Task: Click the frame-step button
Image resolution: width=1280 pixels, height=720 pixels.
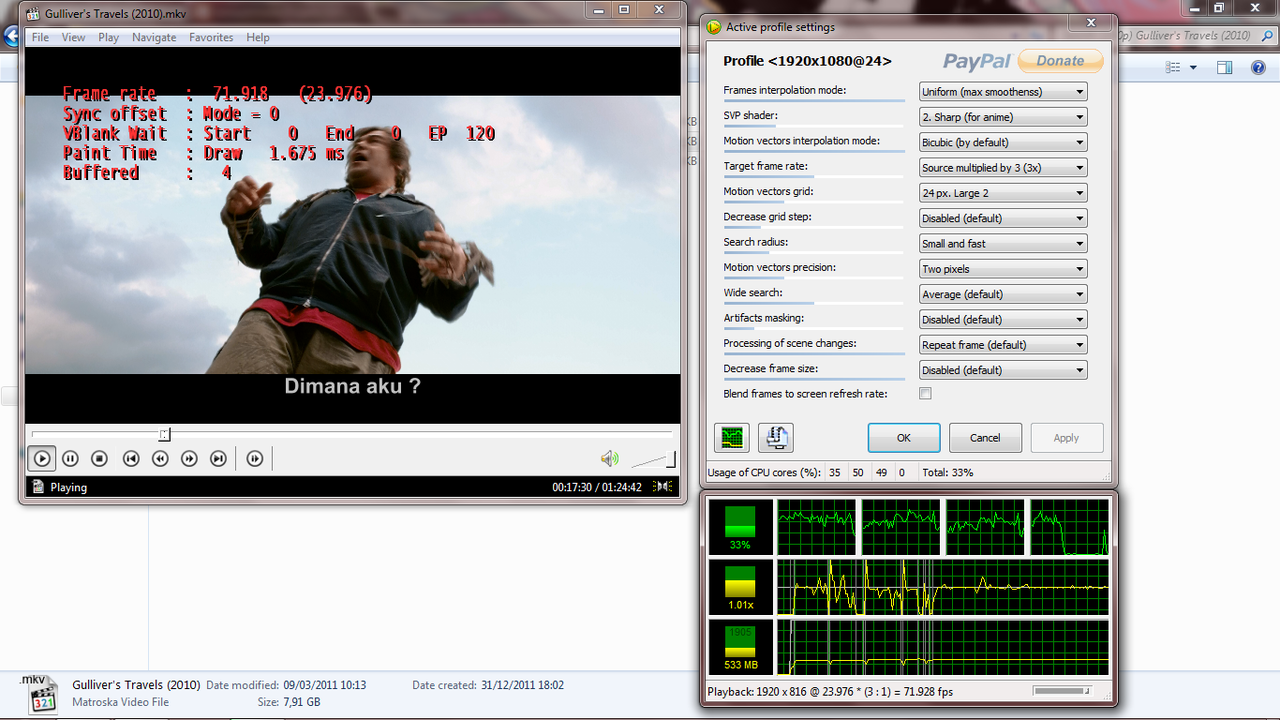Action: pos(255,459)
